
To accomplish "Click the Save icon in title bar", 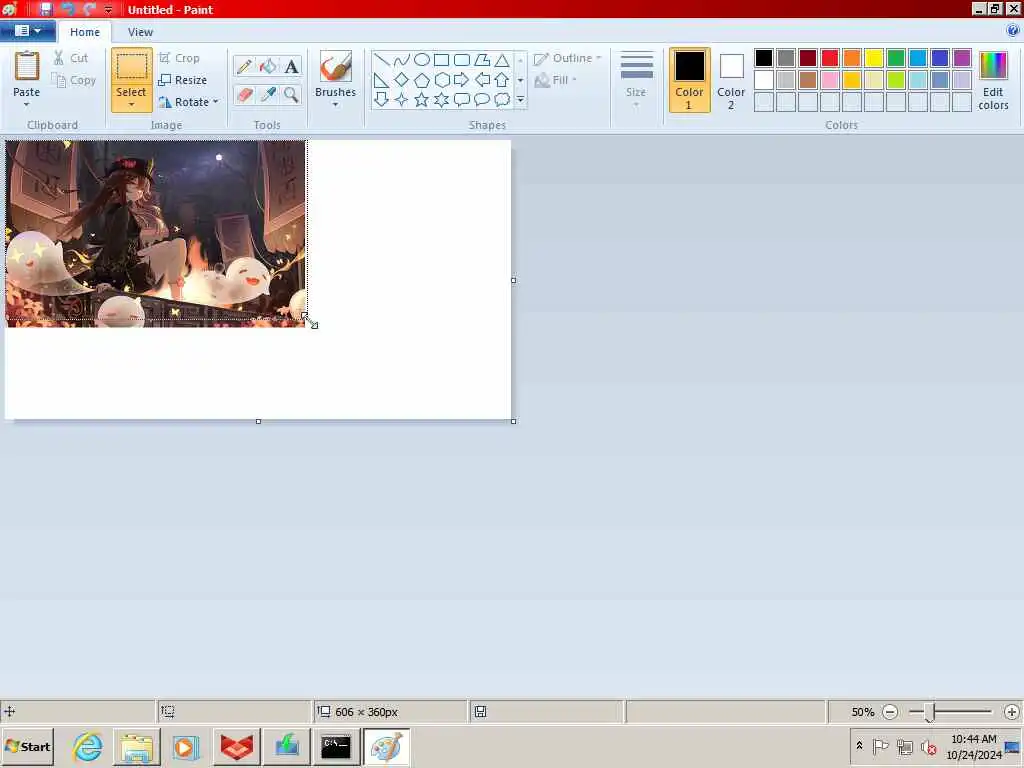I will (45, 9).
